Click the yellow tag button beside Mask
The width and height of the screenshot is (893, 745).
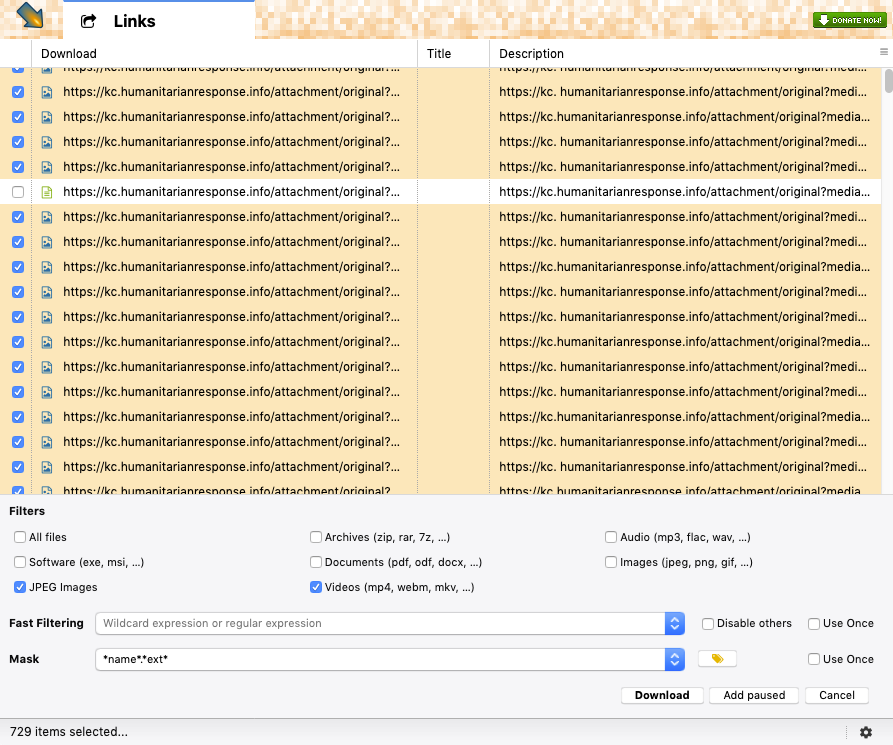[717, 659]
